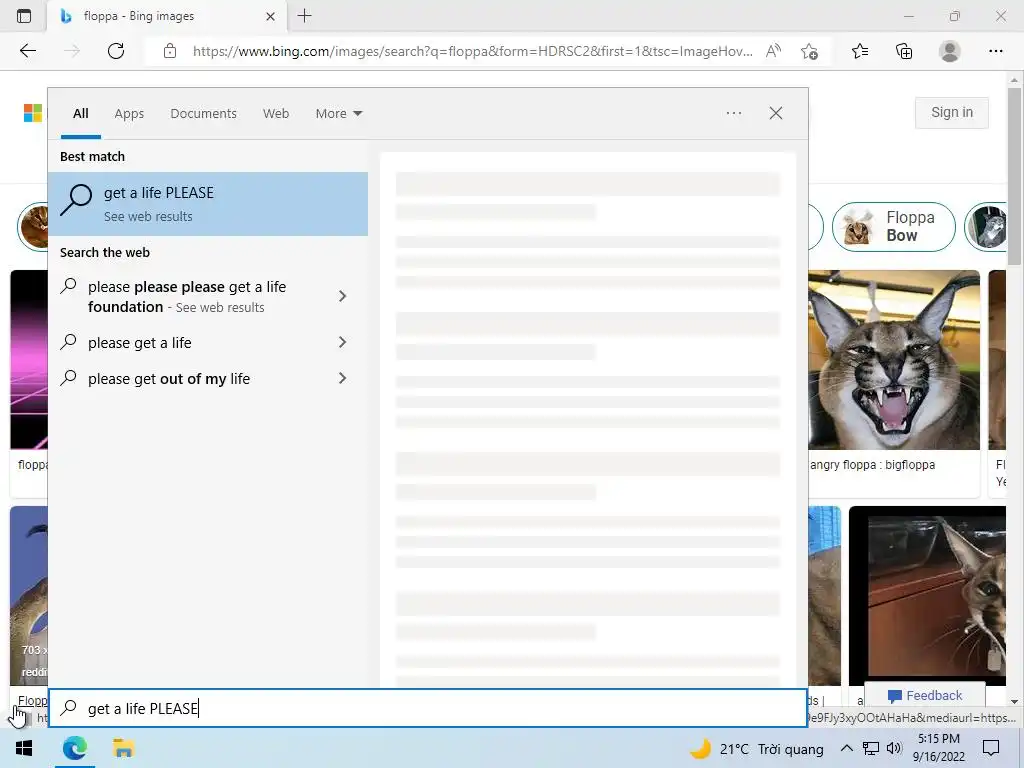Open network status tray icon
1024x768 pixels.
(871, 748)
